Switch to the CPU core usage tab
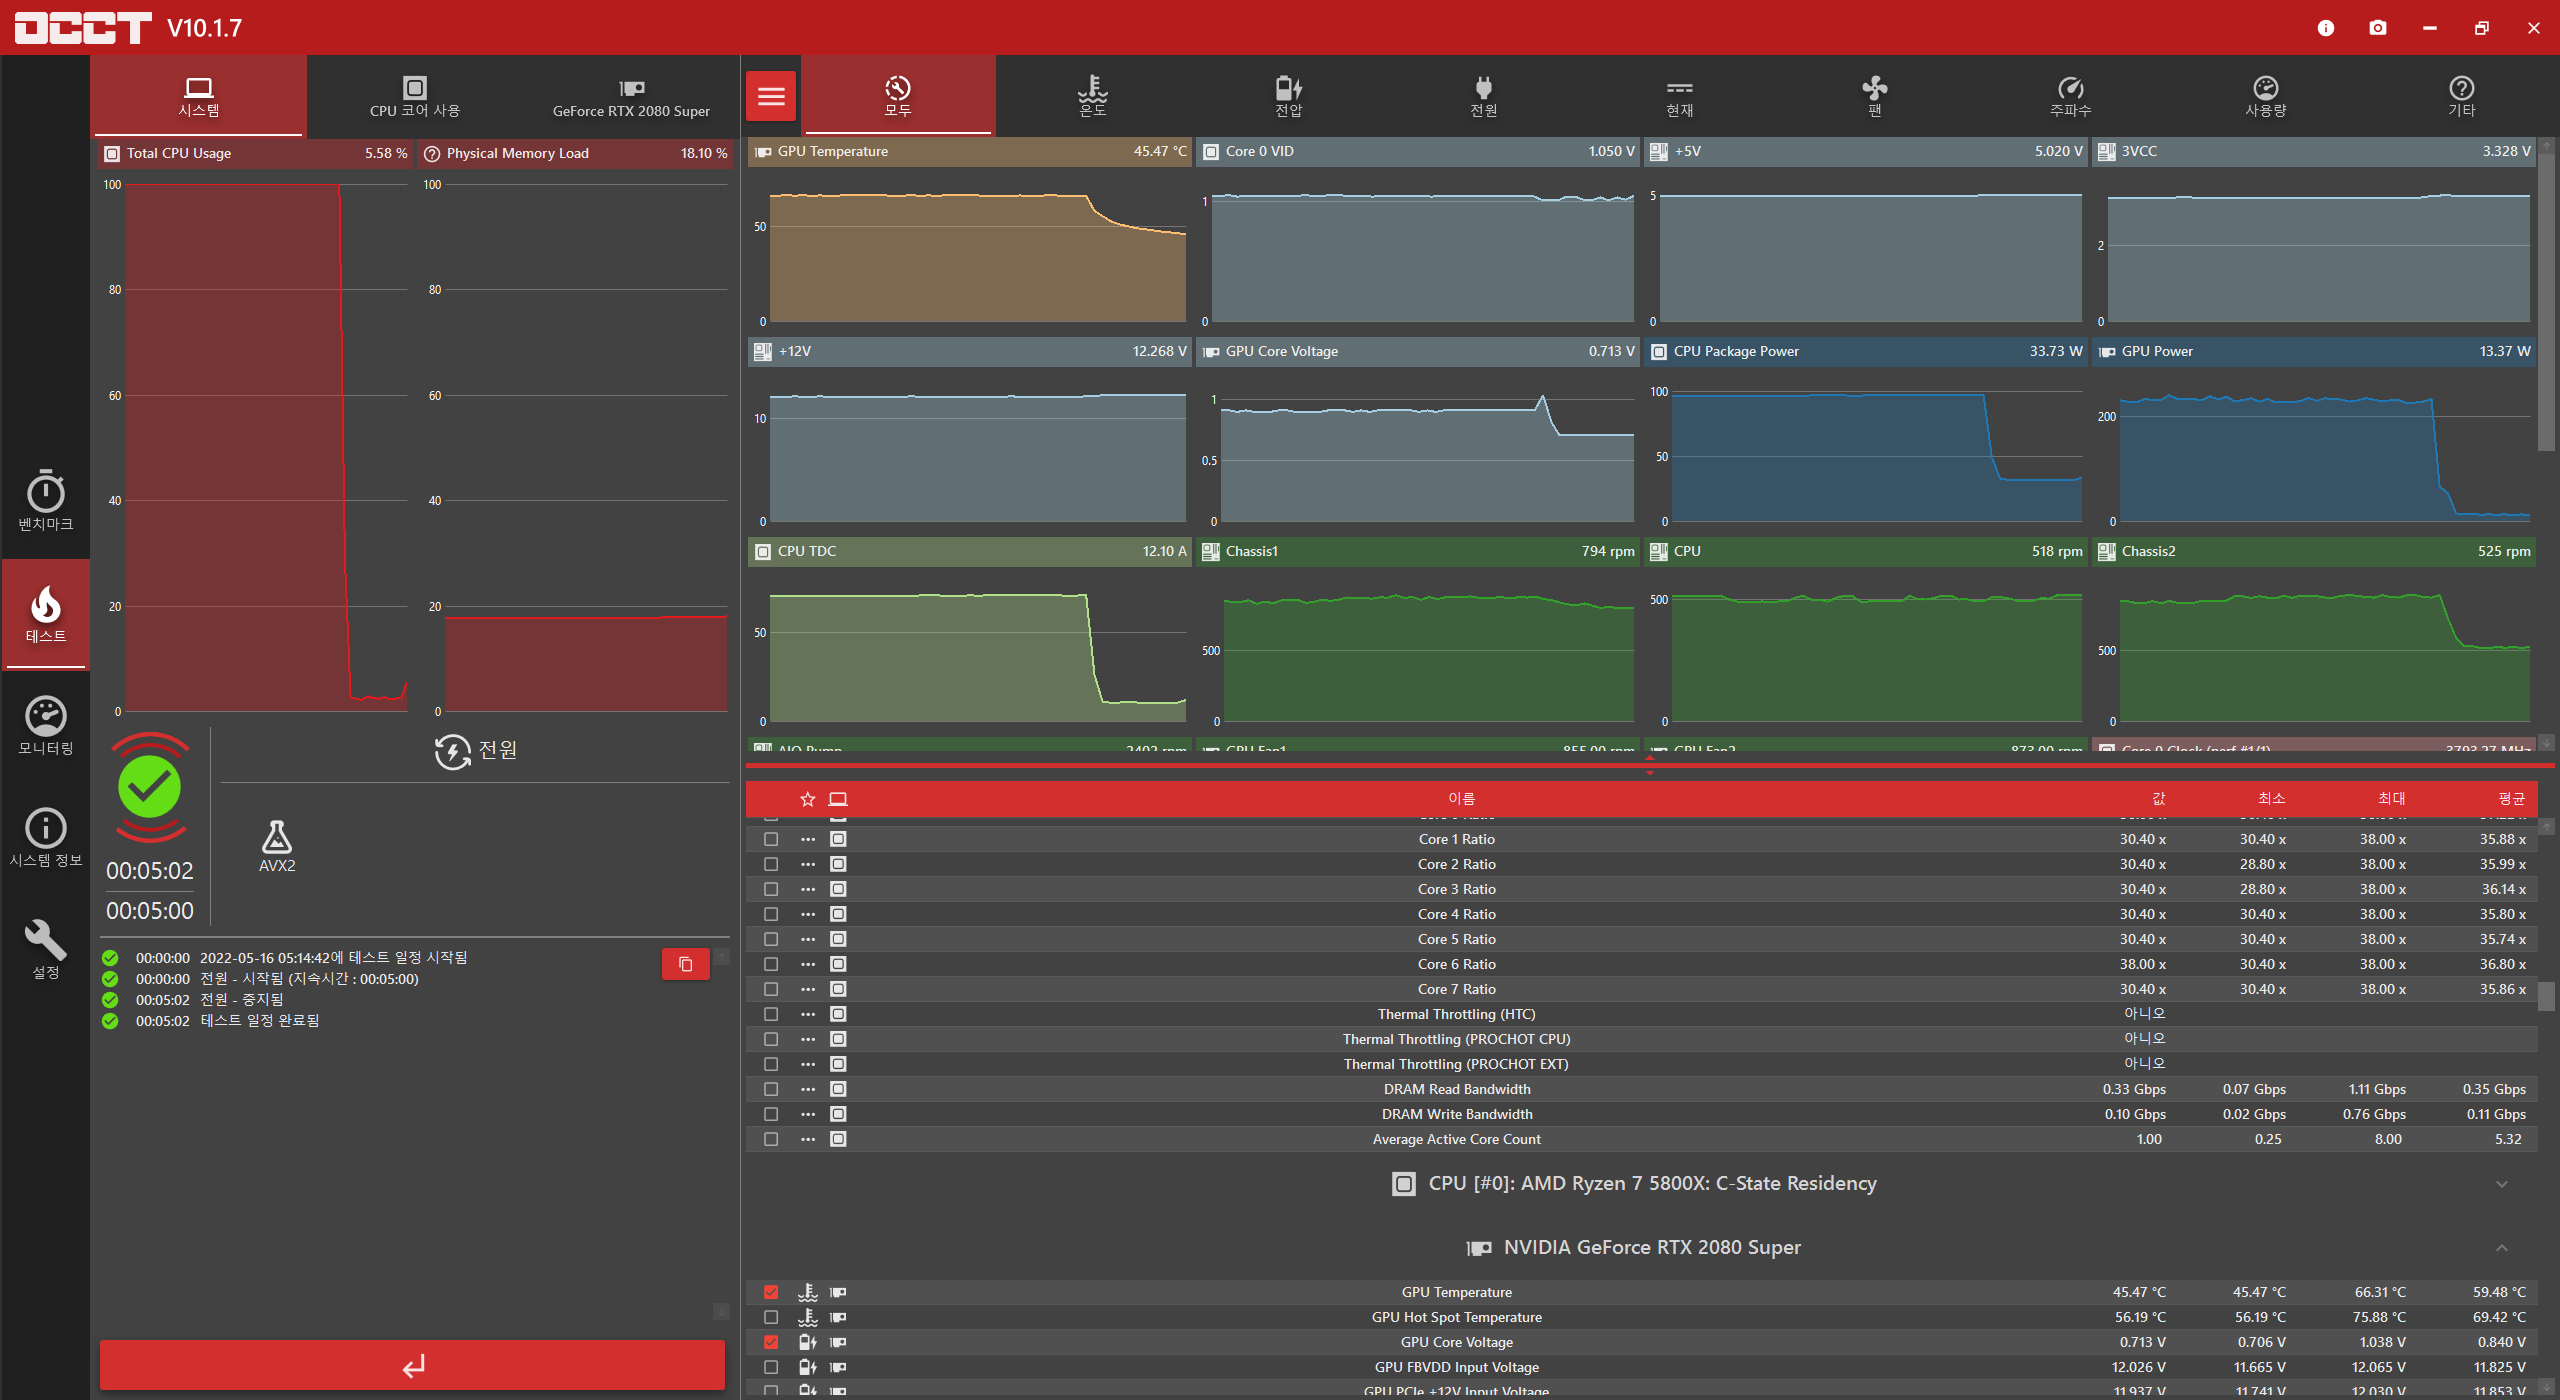This screenshot has width=2560, height=1400. 415,96
